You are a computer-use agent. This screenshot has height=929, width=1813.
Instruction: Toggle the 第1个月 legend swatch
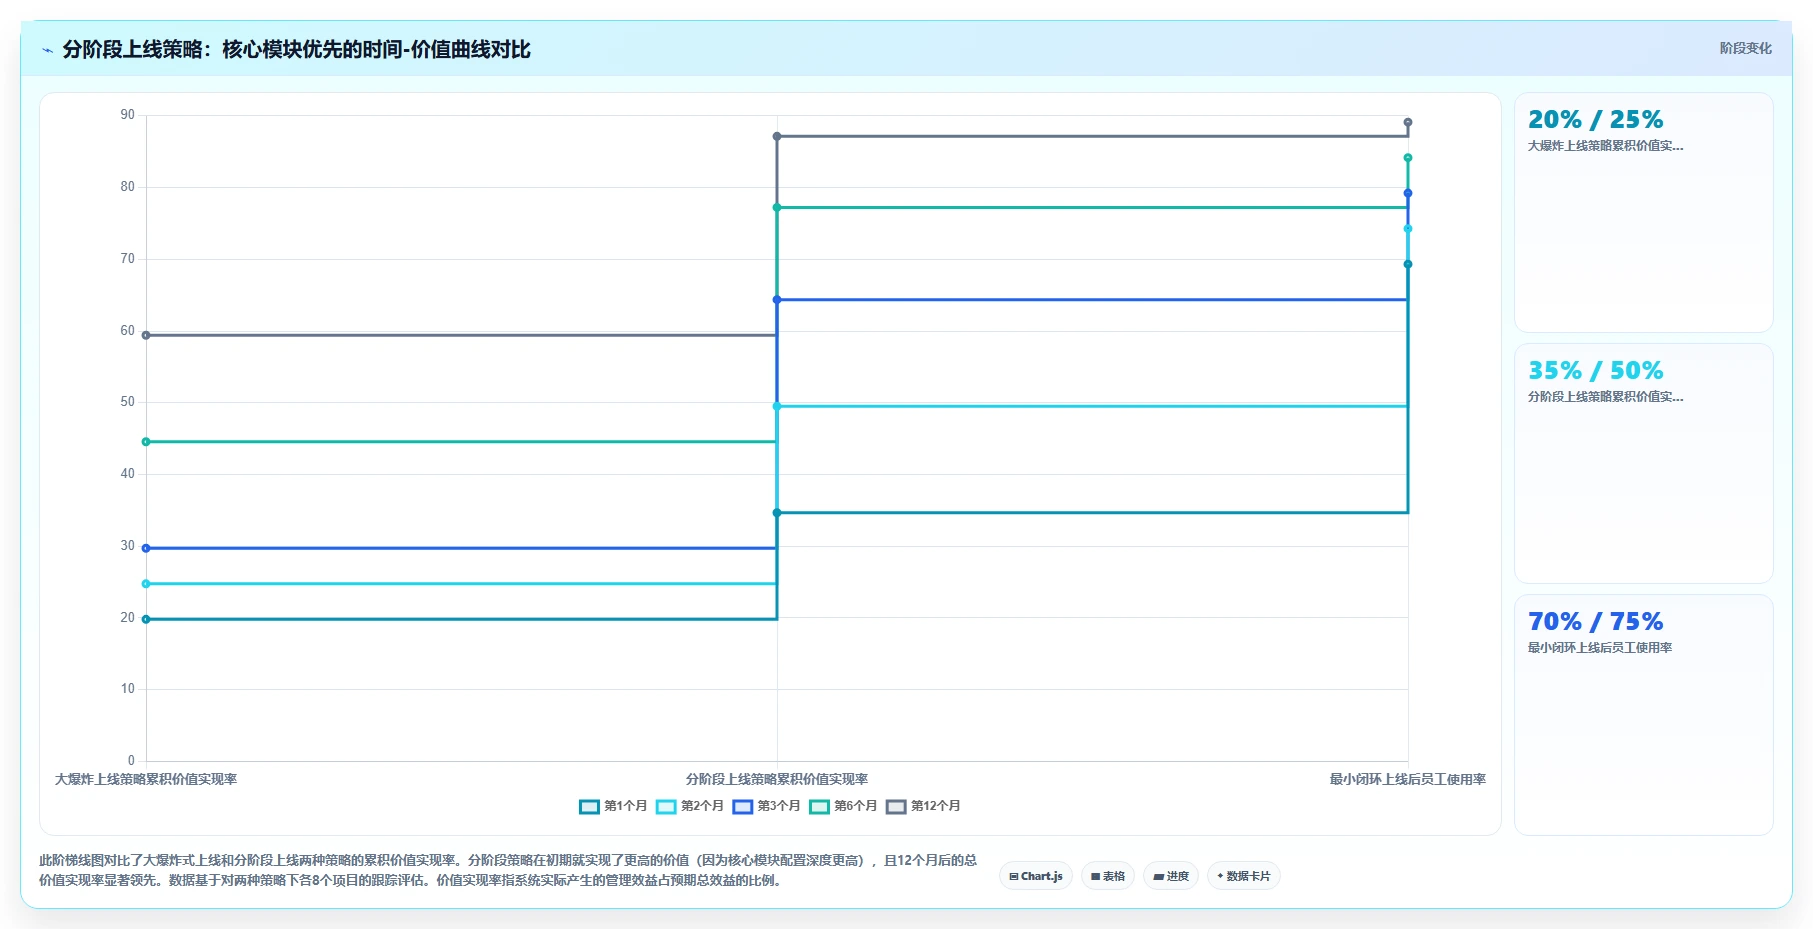[x=589, y=807]
